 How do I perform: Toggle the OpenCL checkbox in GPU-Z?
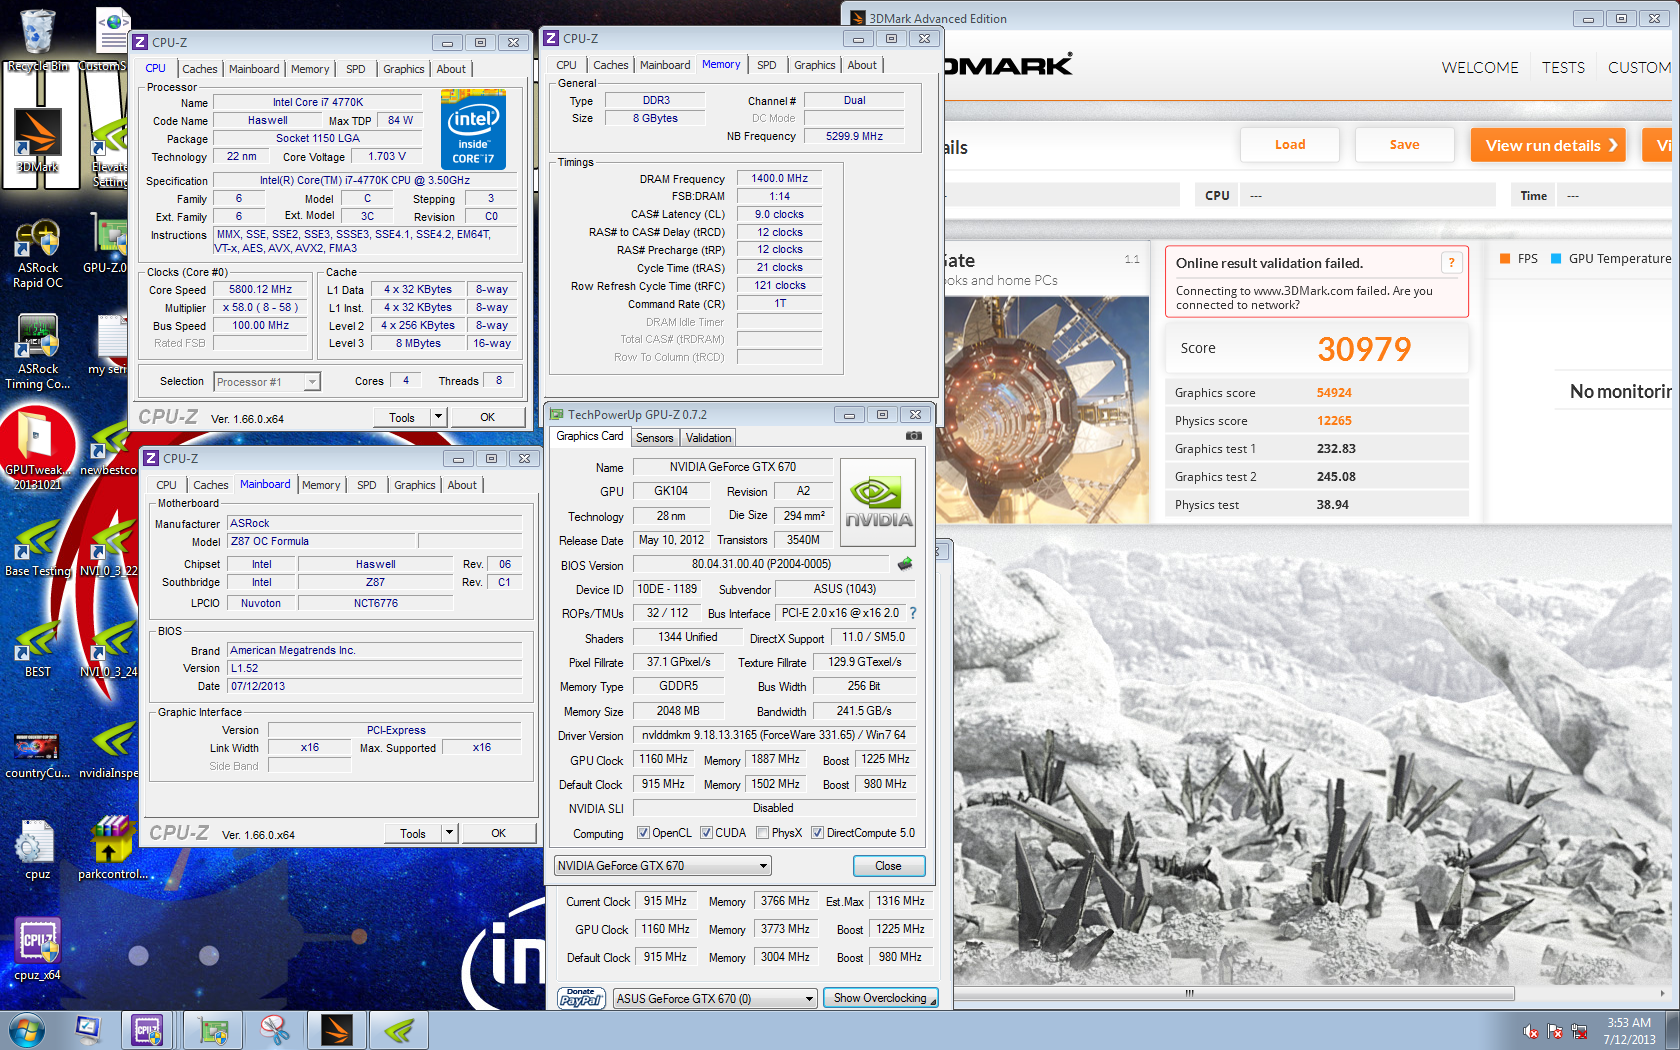tap(643, 833)
